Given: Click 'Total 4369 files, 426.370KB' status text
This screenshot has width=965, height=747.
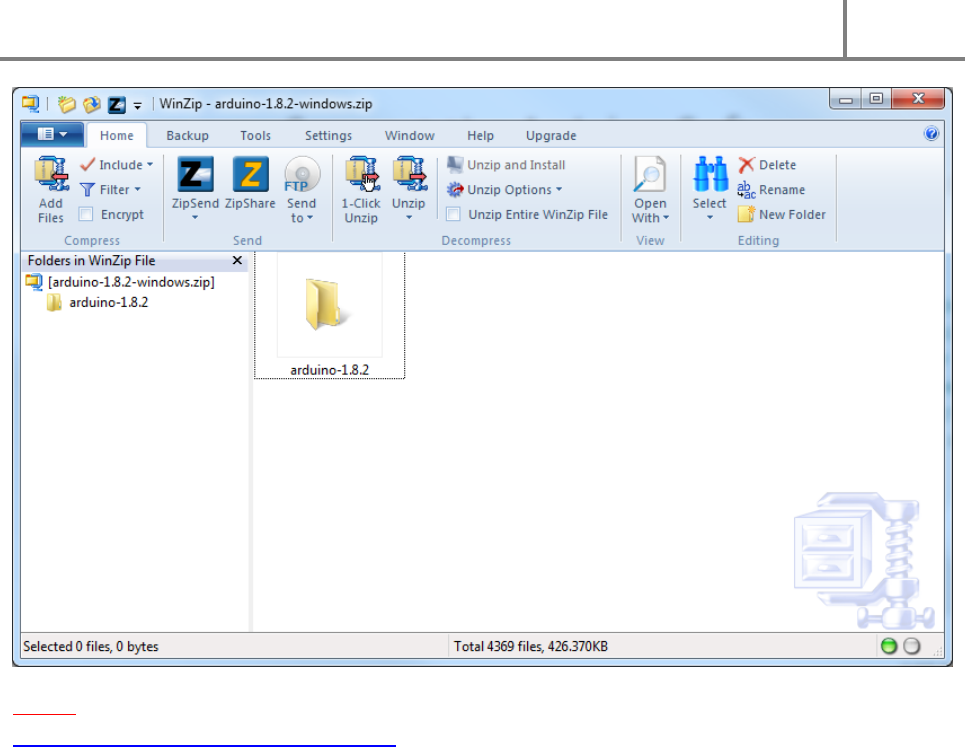Looking at the screenshot, I should point(531,647).
